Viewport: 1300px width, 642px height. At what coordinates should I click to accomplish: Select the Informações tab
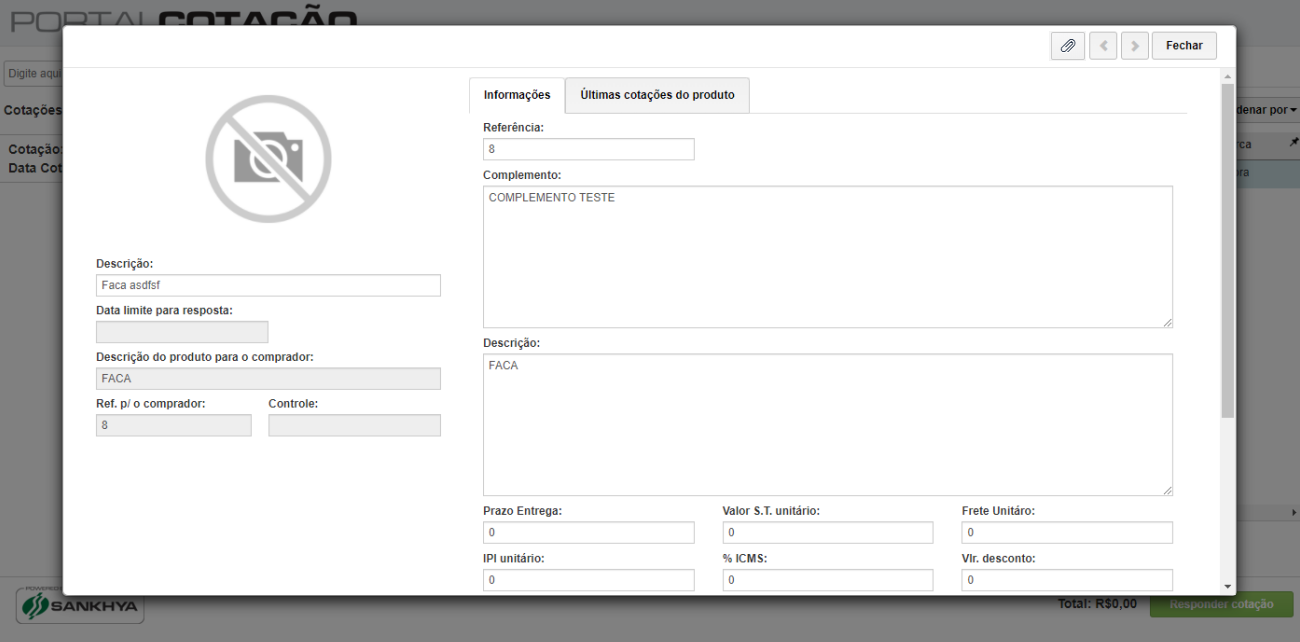pyautogui.click(x=517, y=95)
